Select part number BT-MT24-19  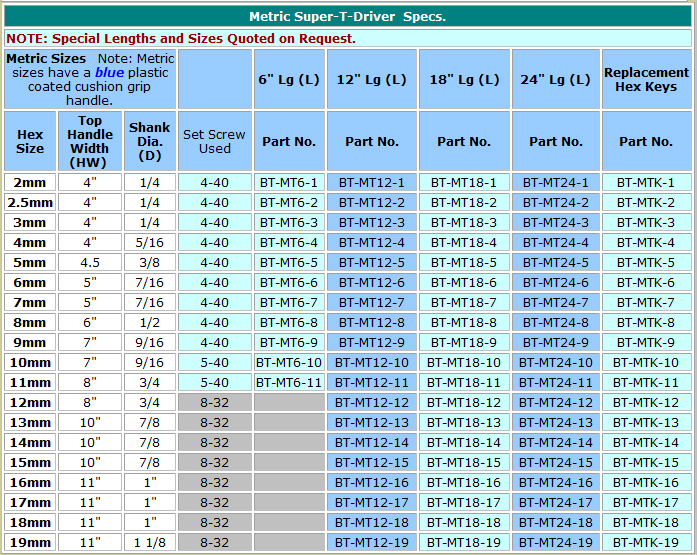point(556,542)
